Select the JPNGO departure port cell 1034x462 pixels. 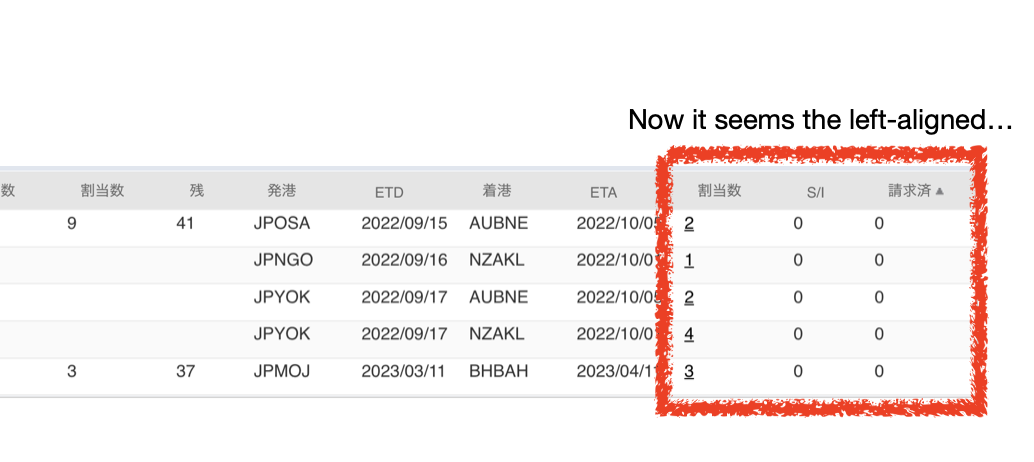pyautogui.click(x=283, y=260)
